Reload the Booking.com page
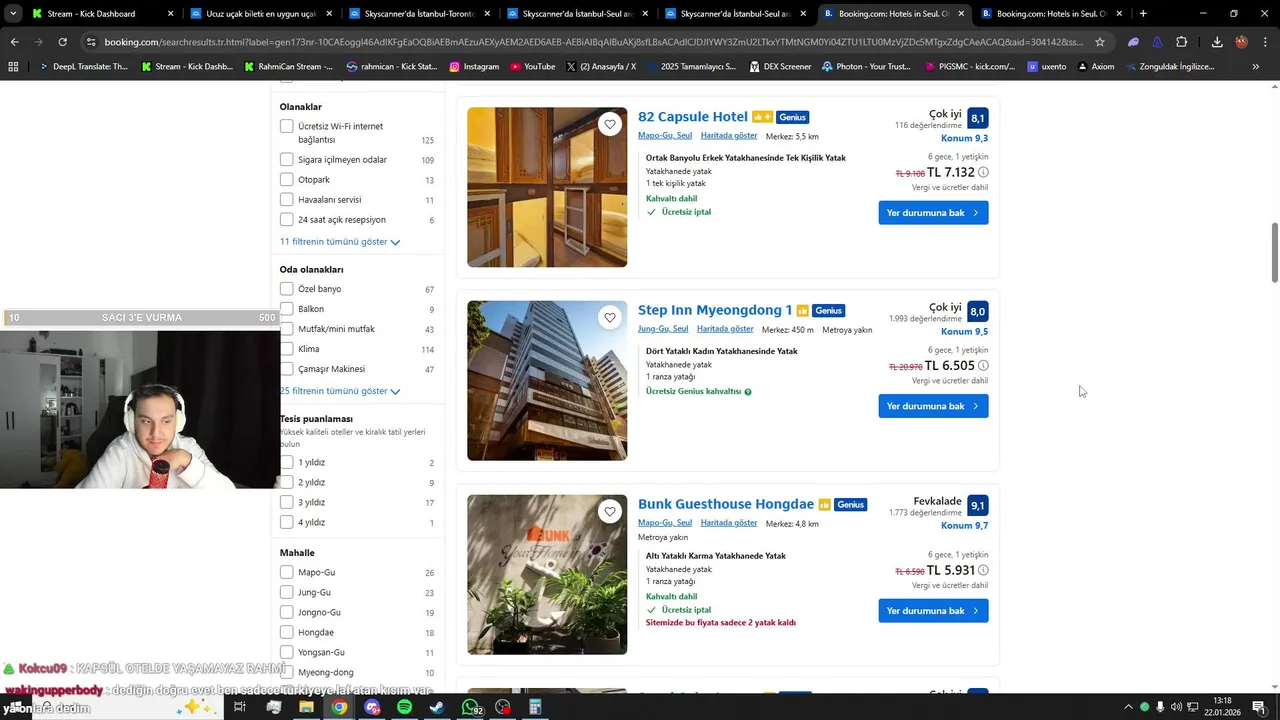Viewport: 1280px width, 720px height. 62,42
